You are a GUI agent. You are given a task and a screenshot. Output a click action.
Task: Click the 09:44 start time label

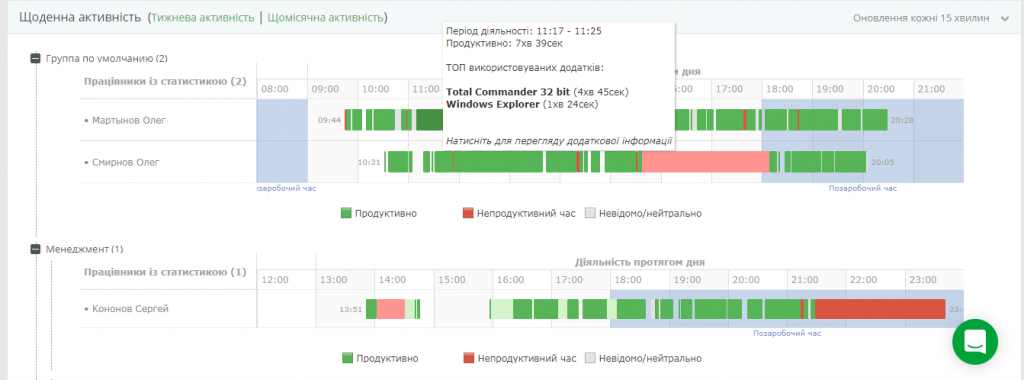pos(329,120)
